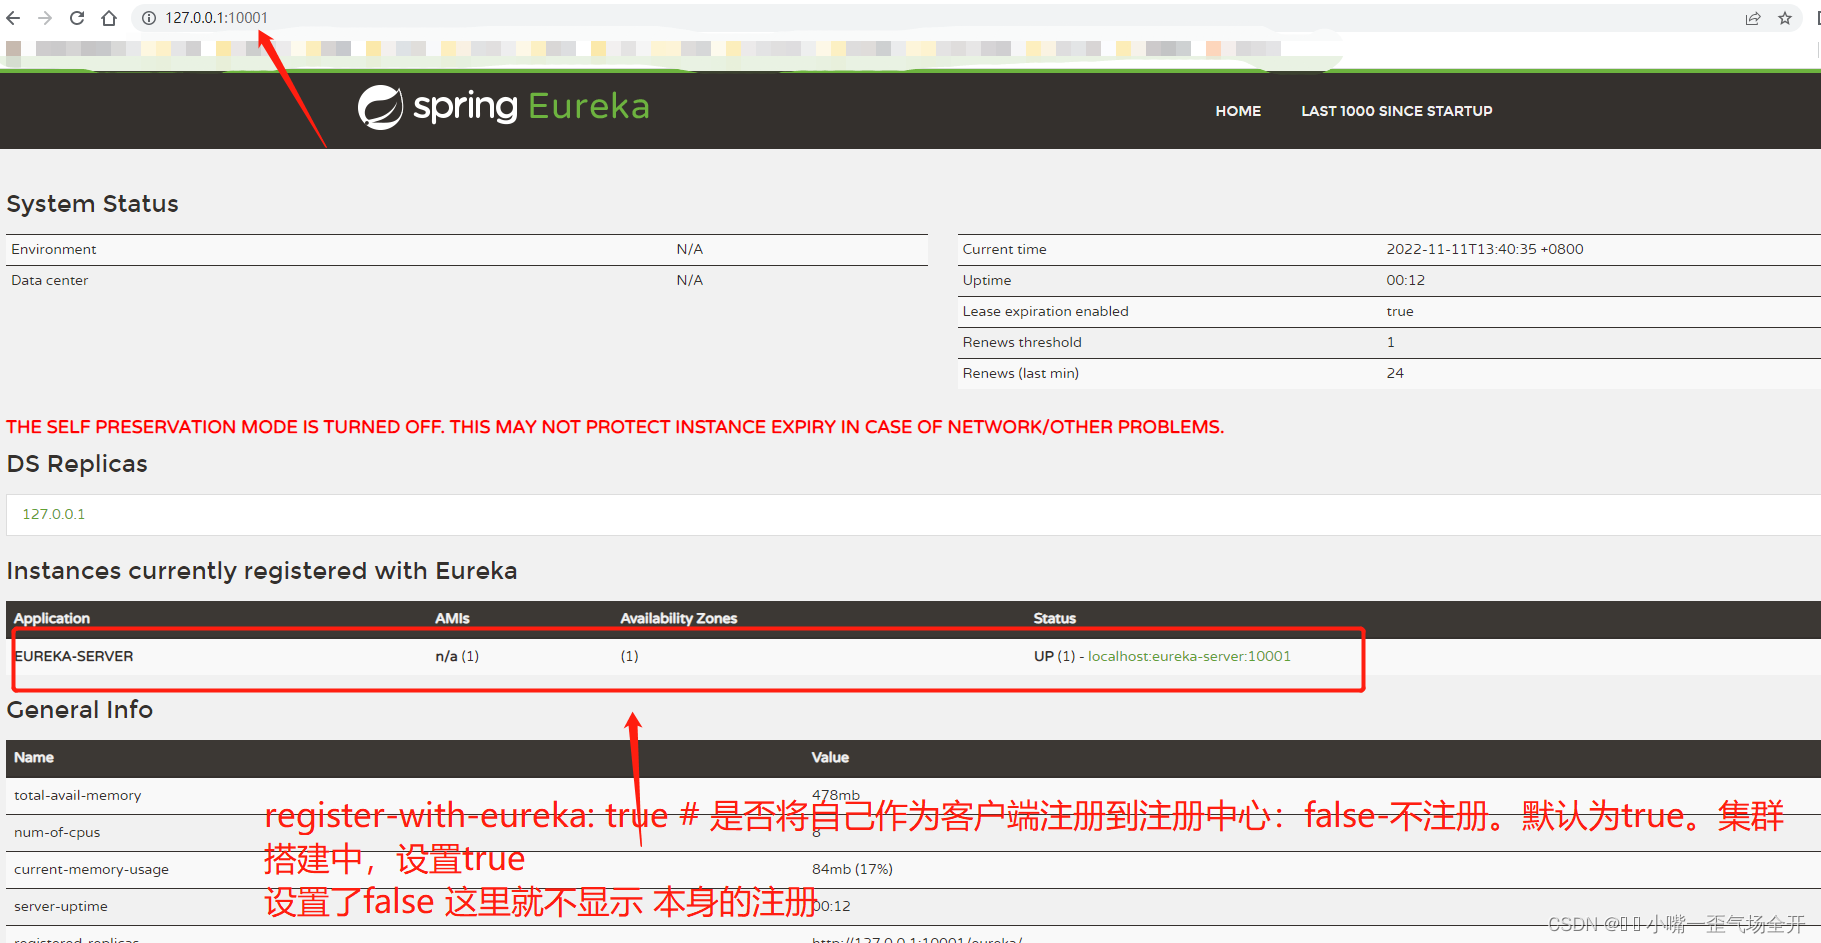1821x943 pixels.
Task: Select the Renews threshold label
Action: [1022, 342]
